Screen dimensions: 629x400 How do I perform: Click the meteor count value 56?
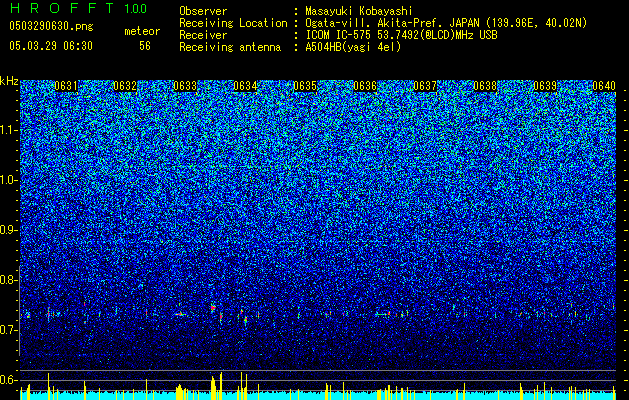coord(145,46)
